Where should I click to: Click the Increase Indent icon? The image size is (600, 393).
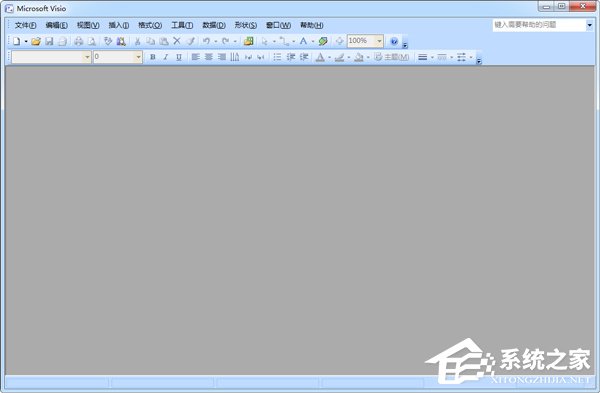coord(304,57)
